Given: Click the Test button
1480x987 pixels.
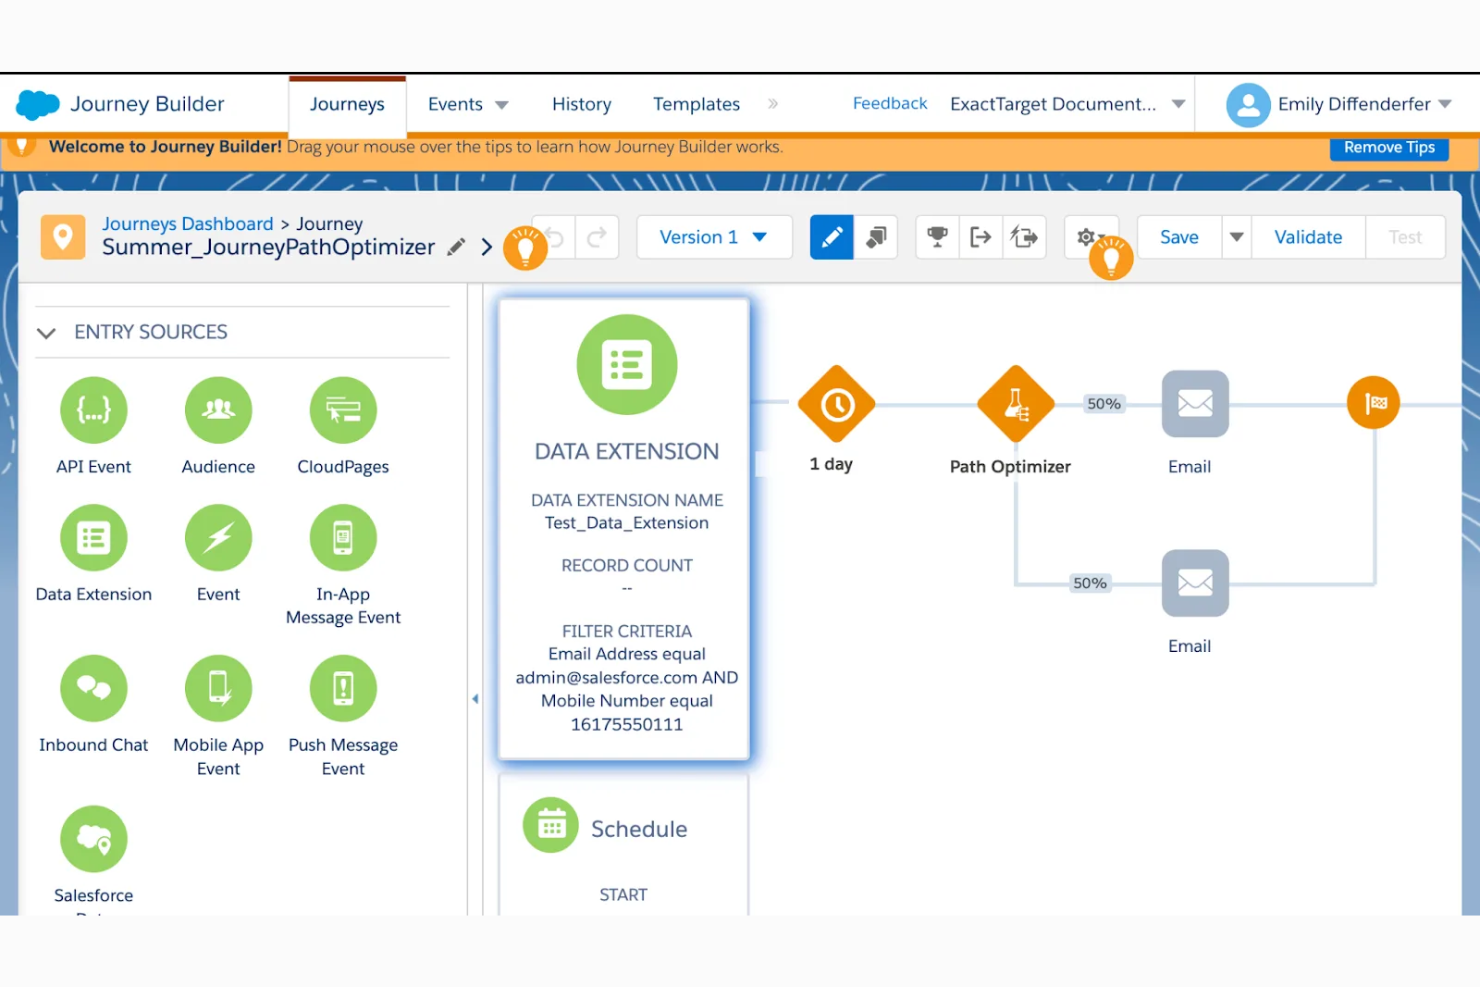Looking at the screenshot, I should [1405, 238].
